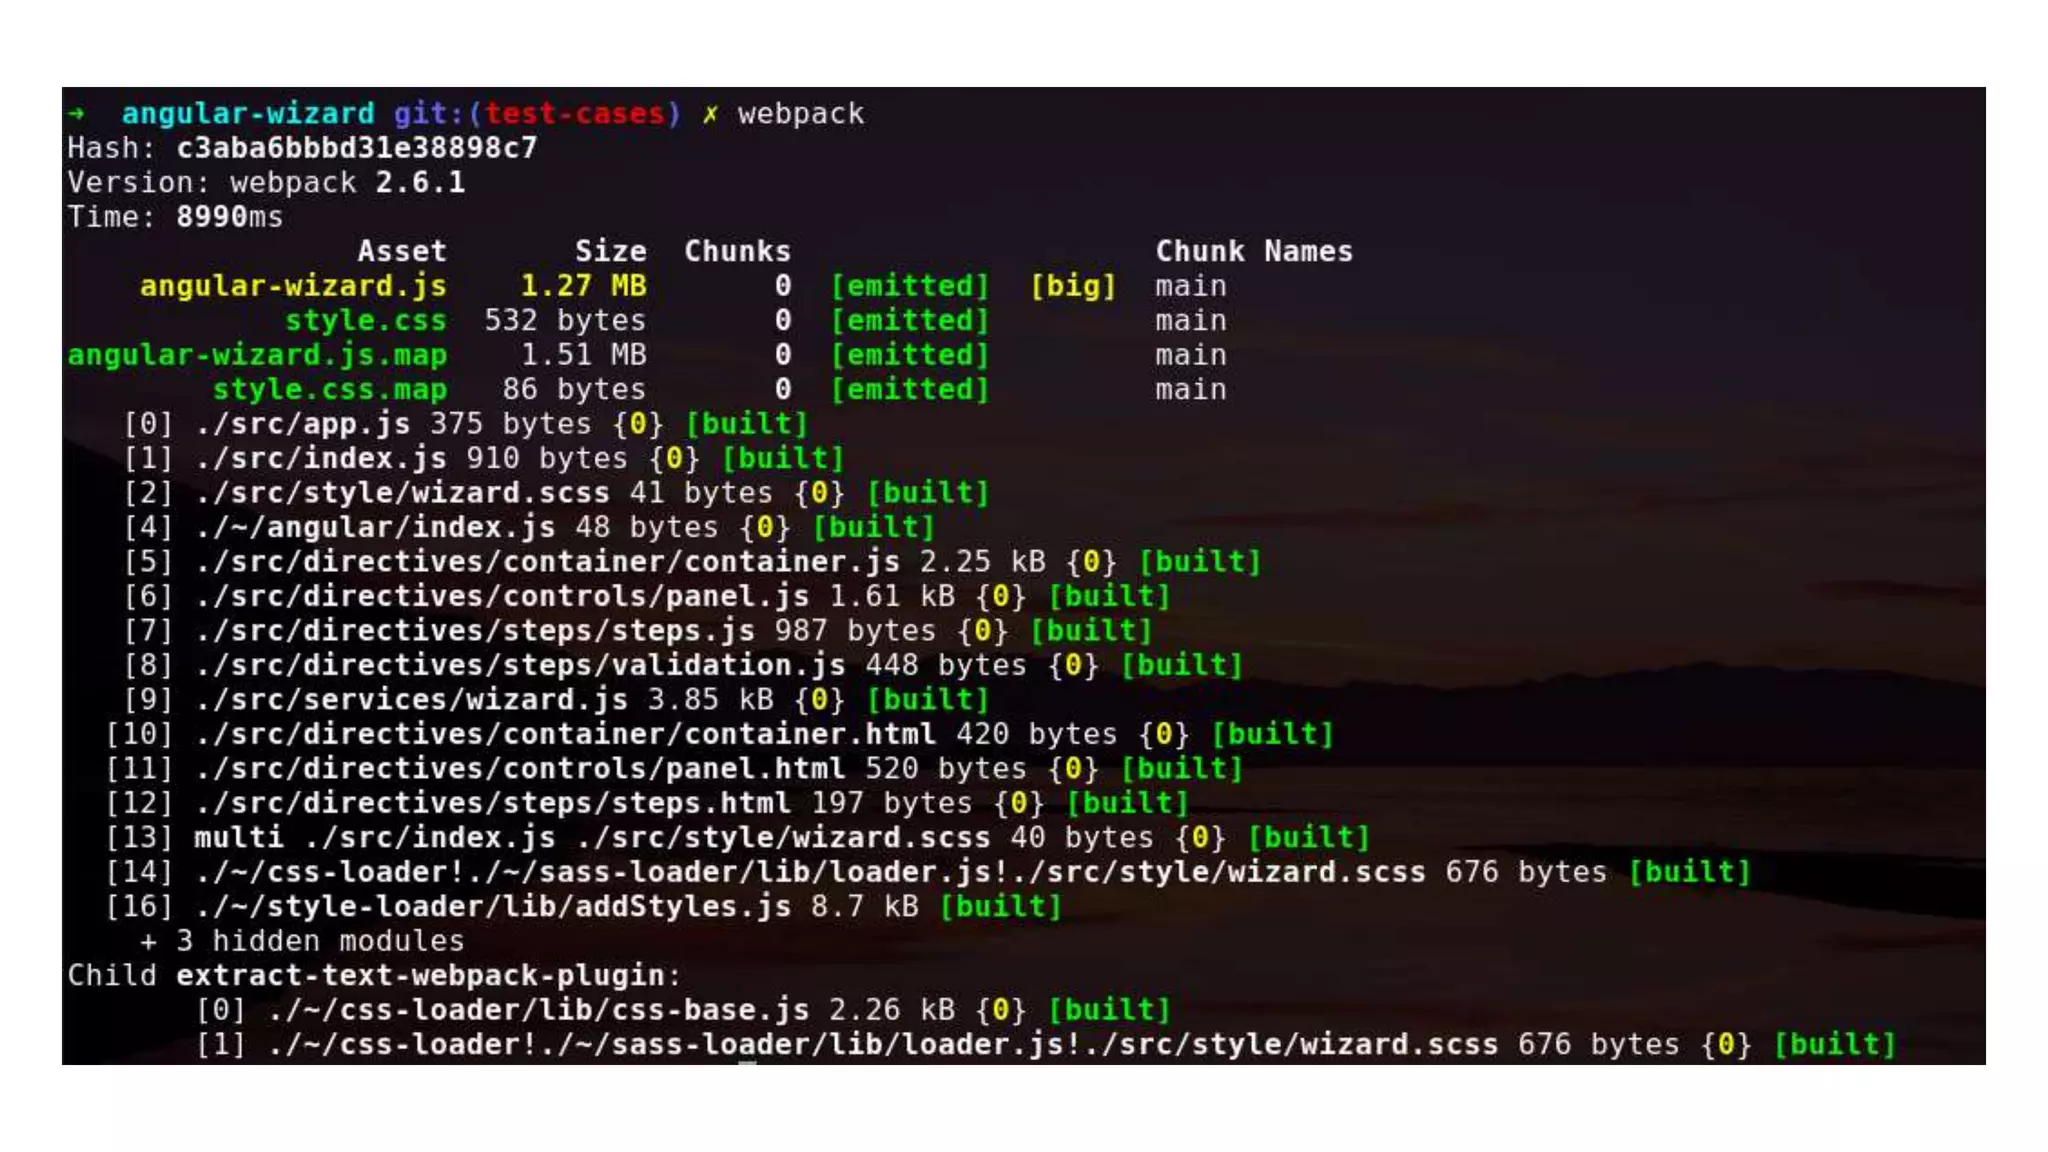Click the angular-wizard directory name in prompt
This screenshot has width=2048, height=1152.
point(248,113)
